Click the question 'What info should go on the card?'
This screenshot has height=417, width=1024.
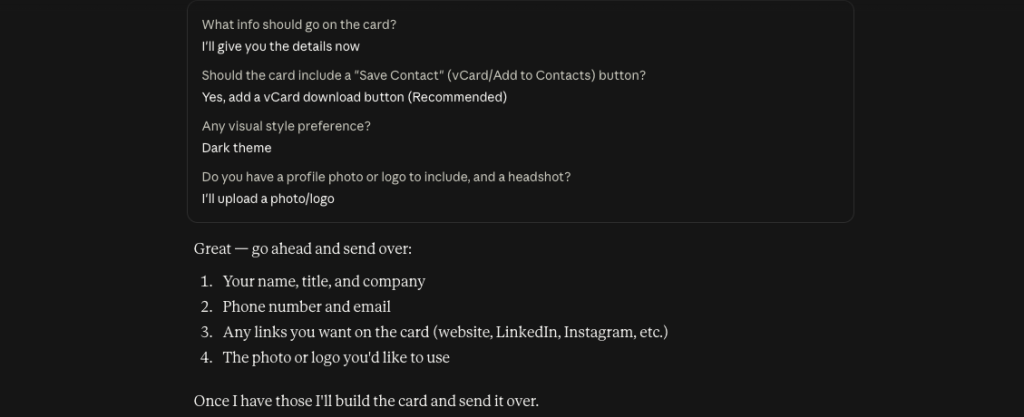[299, 25]
